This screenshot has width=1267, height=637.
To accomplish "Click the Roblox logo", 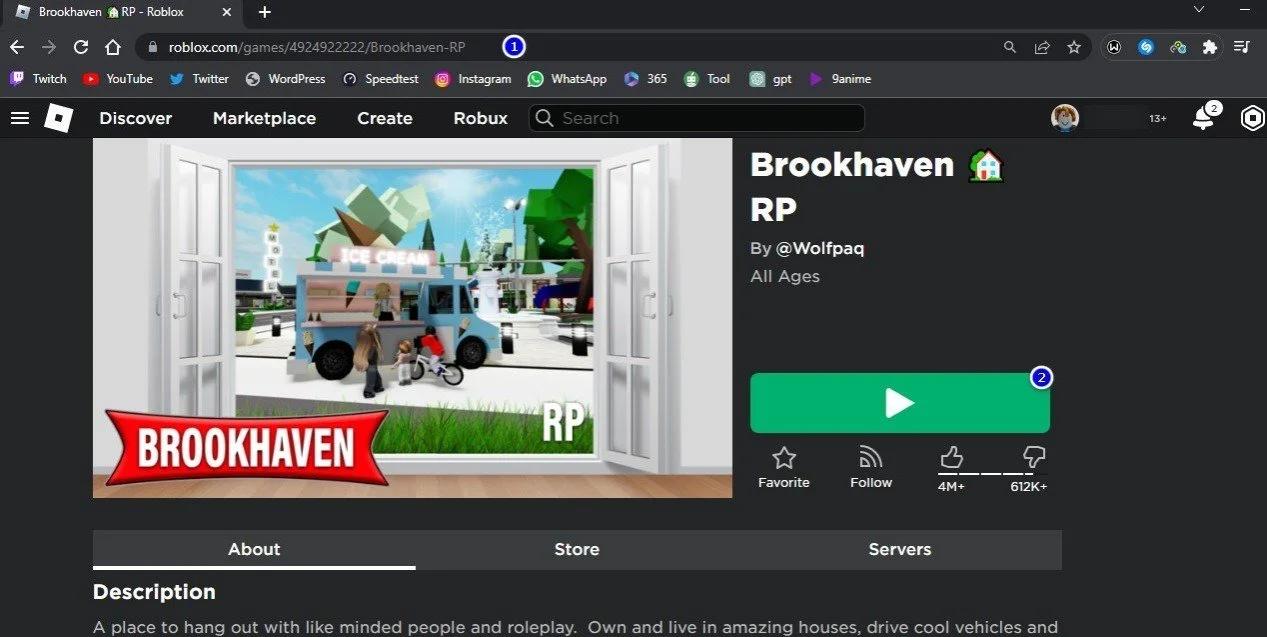I will (x=58, y=118).
